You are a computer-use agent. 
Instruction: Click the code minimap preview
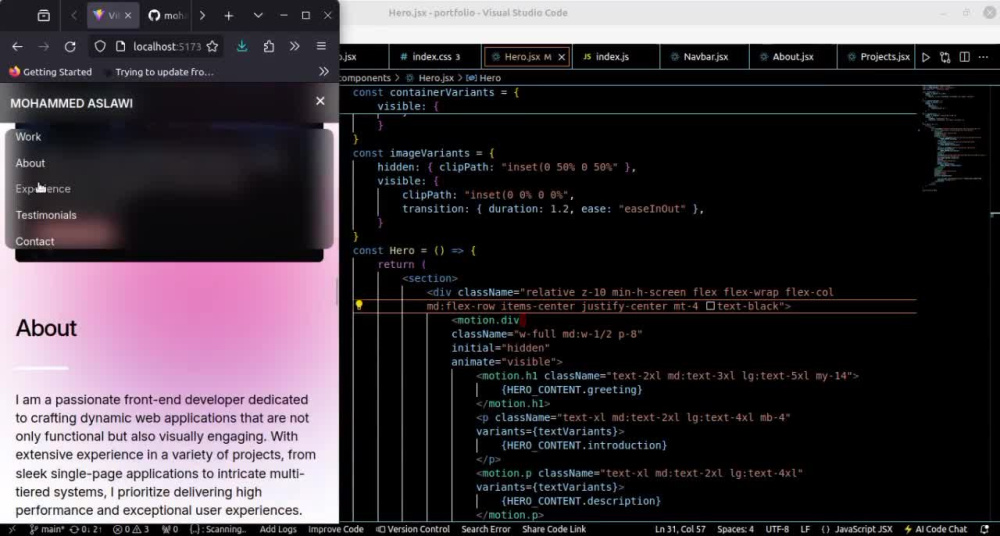[952, 137]
